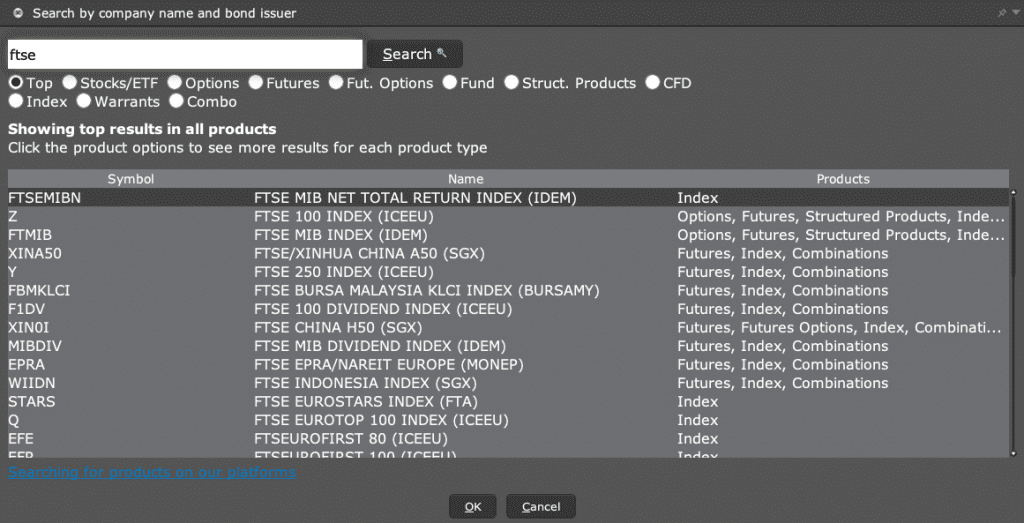Sort by the Name column header
Viewport: 1024px width, 523px height.
[466, 179]
